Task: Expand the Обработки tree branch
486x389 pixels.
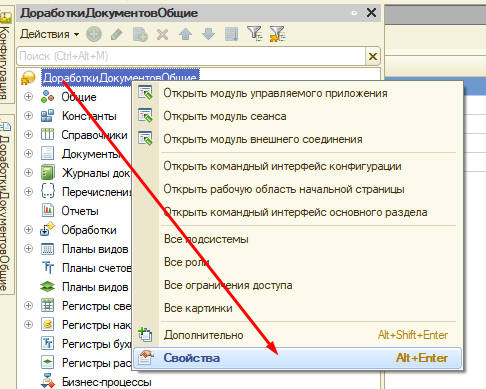Action: tap(29, 230)
